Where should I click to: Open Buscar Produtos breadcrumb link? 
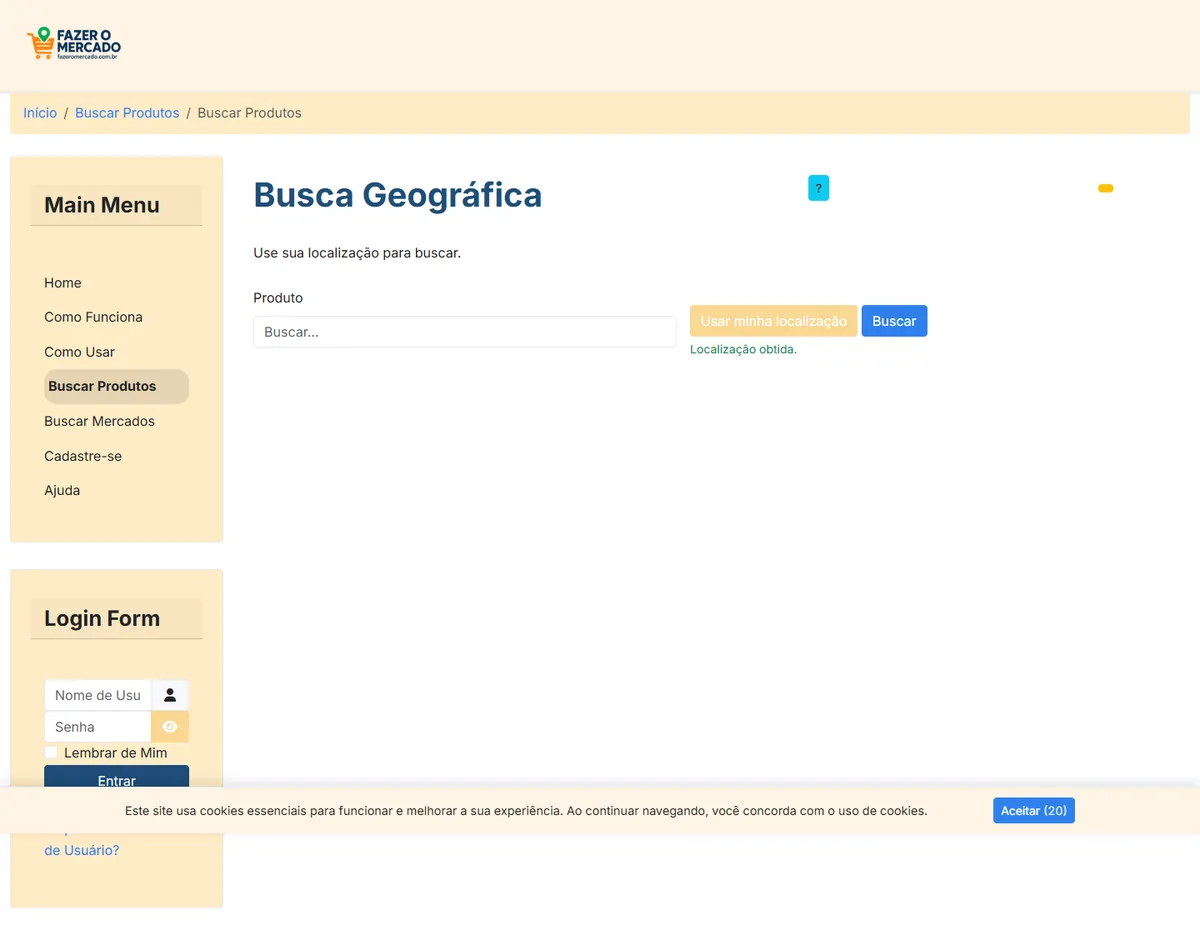(x=127, y=113)
